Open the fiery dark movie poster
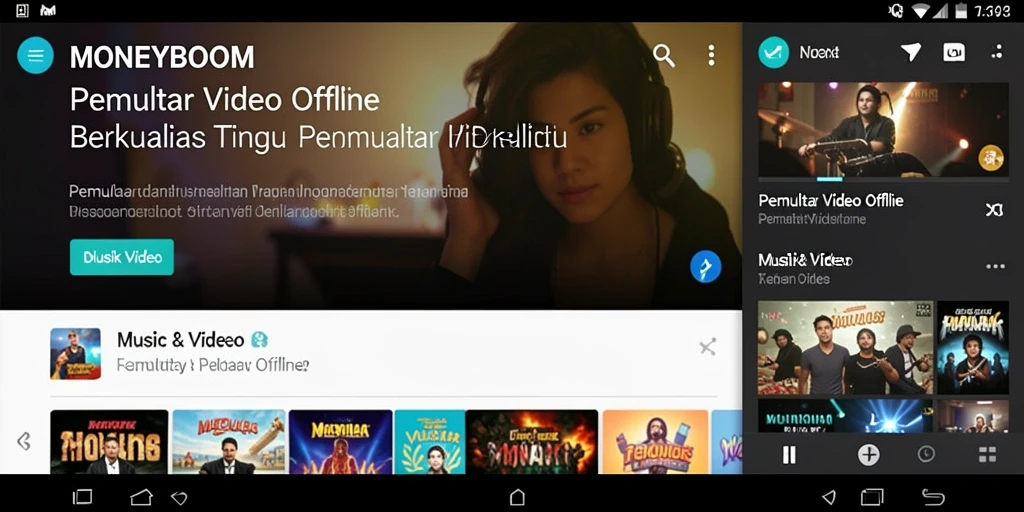Viewport: 1024px width, 512px height. 532,441
